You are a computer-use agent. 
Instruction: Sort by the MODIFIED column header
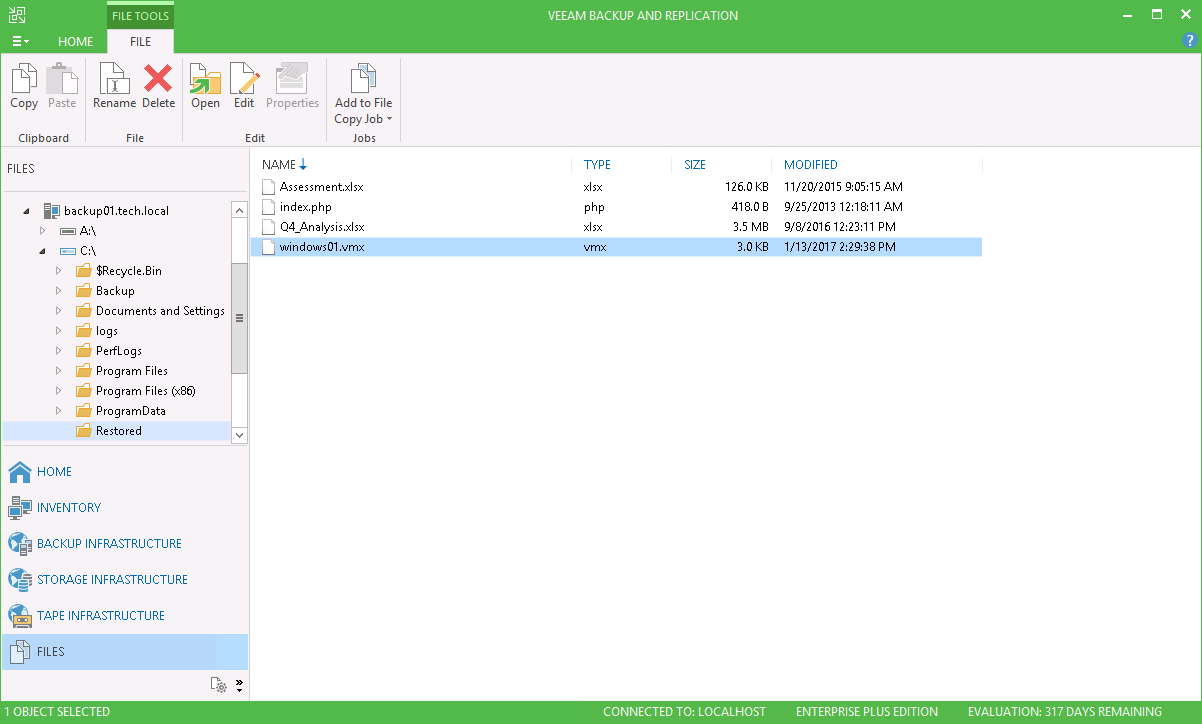[x=811, y=165]
